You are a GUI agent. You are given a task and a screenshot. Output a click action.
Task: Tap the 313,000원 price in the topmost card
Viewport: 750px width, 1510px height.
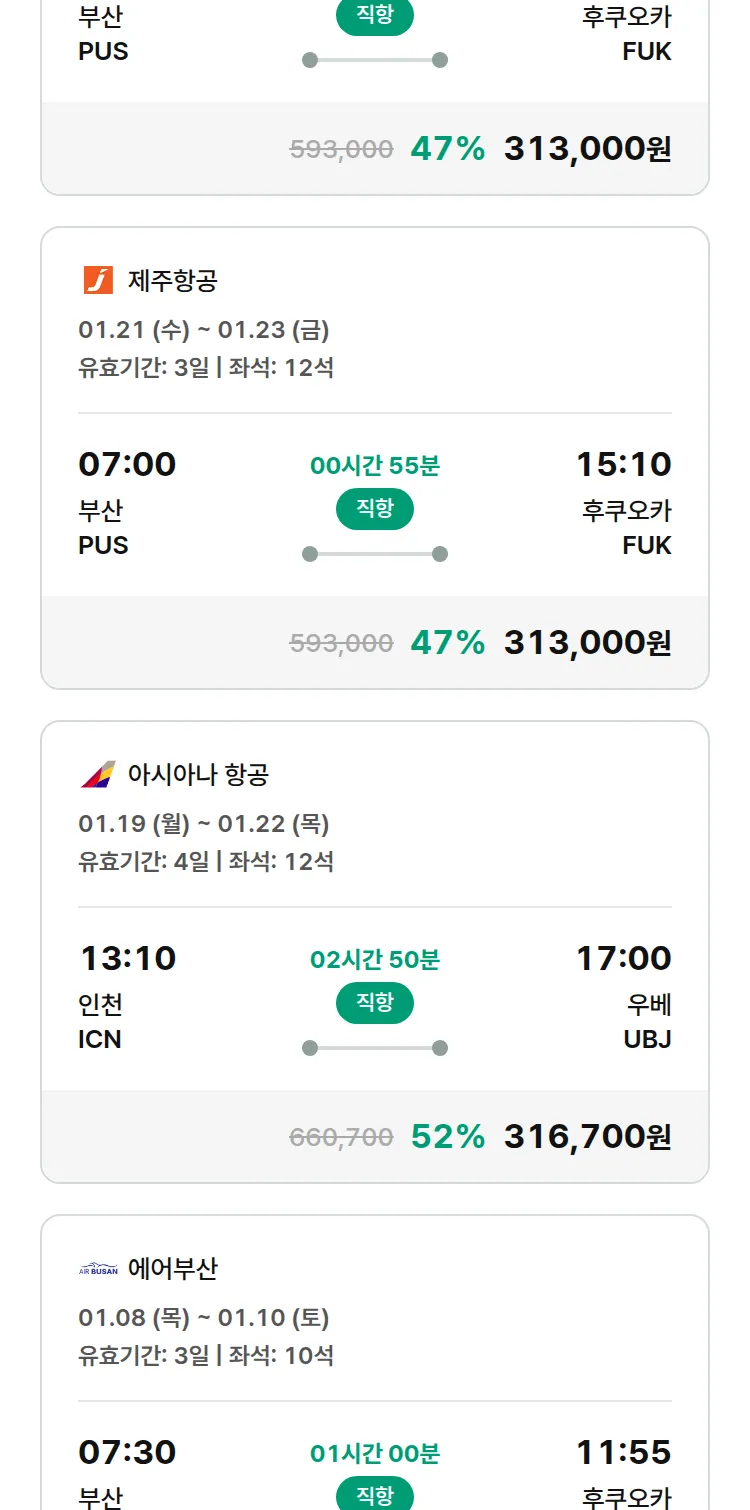587,149
